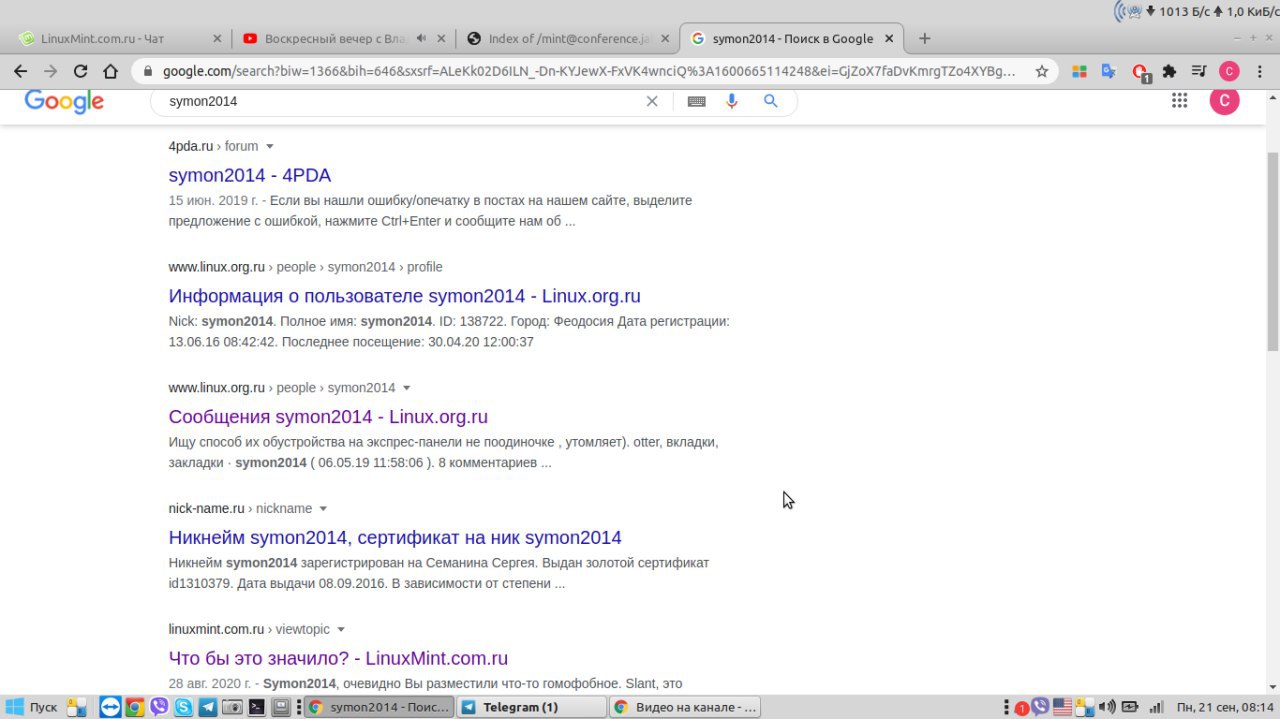Viewport: 1280px width, 719px height.
Task: Expand www.linux.org.ru people symon2014 arrow
Action: 406,388
